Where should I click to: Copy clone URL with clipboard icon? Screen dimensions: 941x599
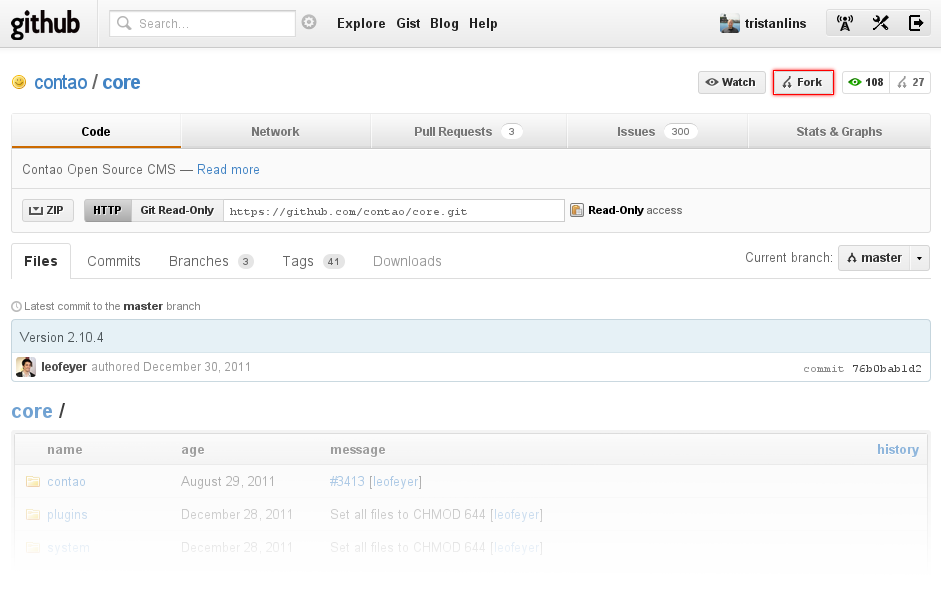pyautogui.click(x=577, y=210)
